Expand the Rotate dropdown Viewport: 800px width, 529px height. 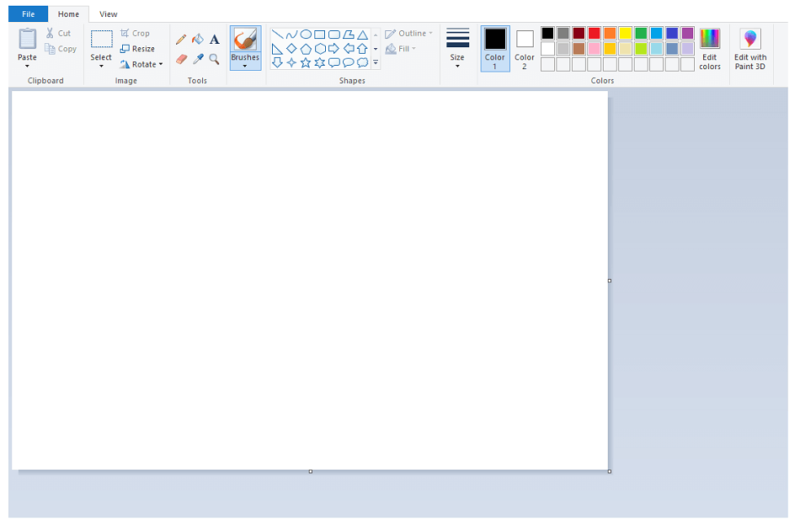click(161, 64)
